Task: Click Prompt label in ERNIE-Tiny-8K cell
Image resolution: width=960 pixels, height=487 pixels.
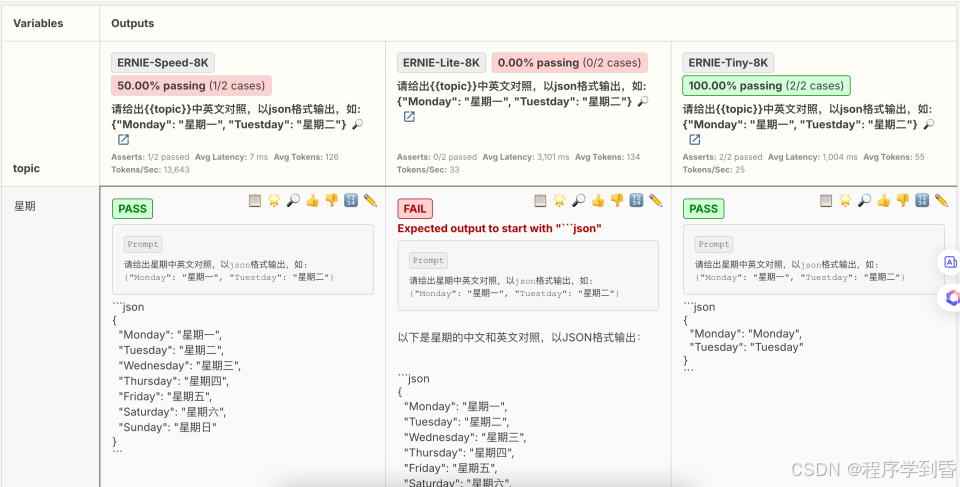Action: 714,244
